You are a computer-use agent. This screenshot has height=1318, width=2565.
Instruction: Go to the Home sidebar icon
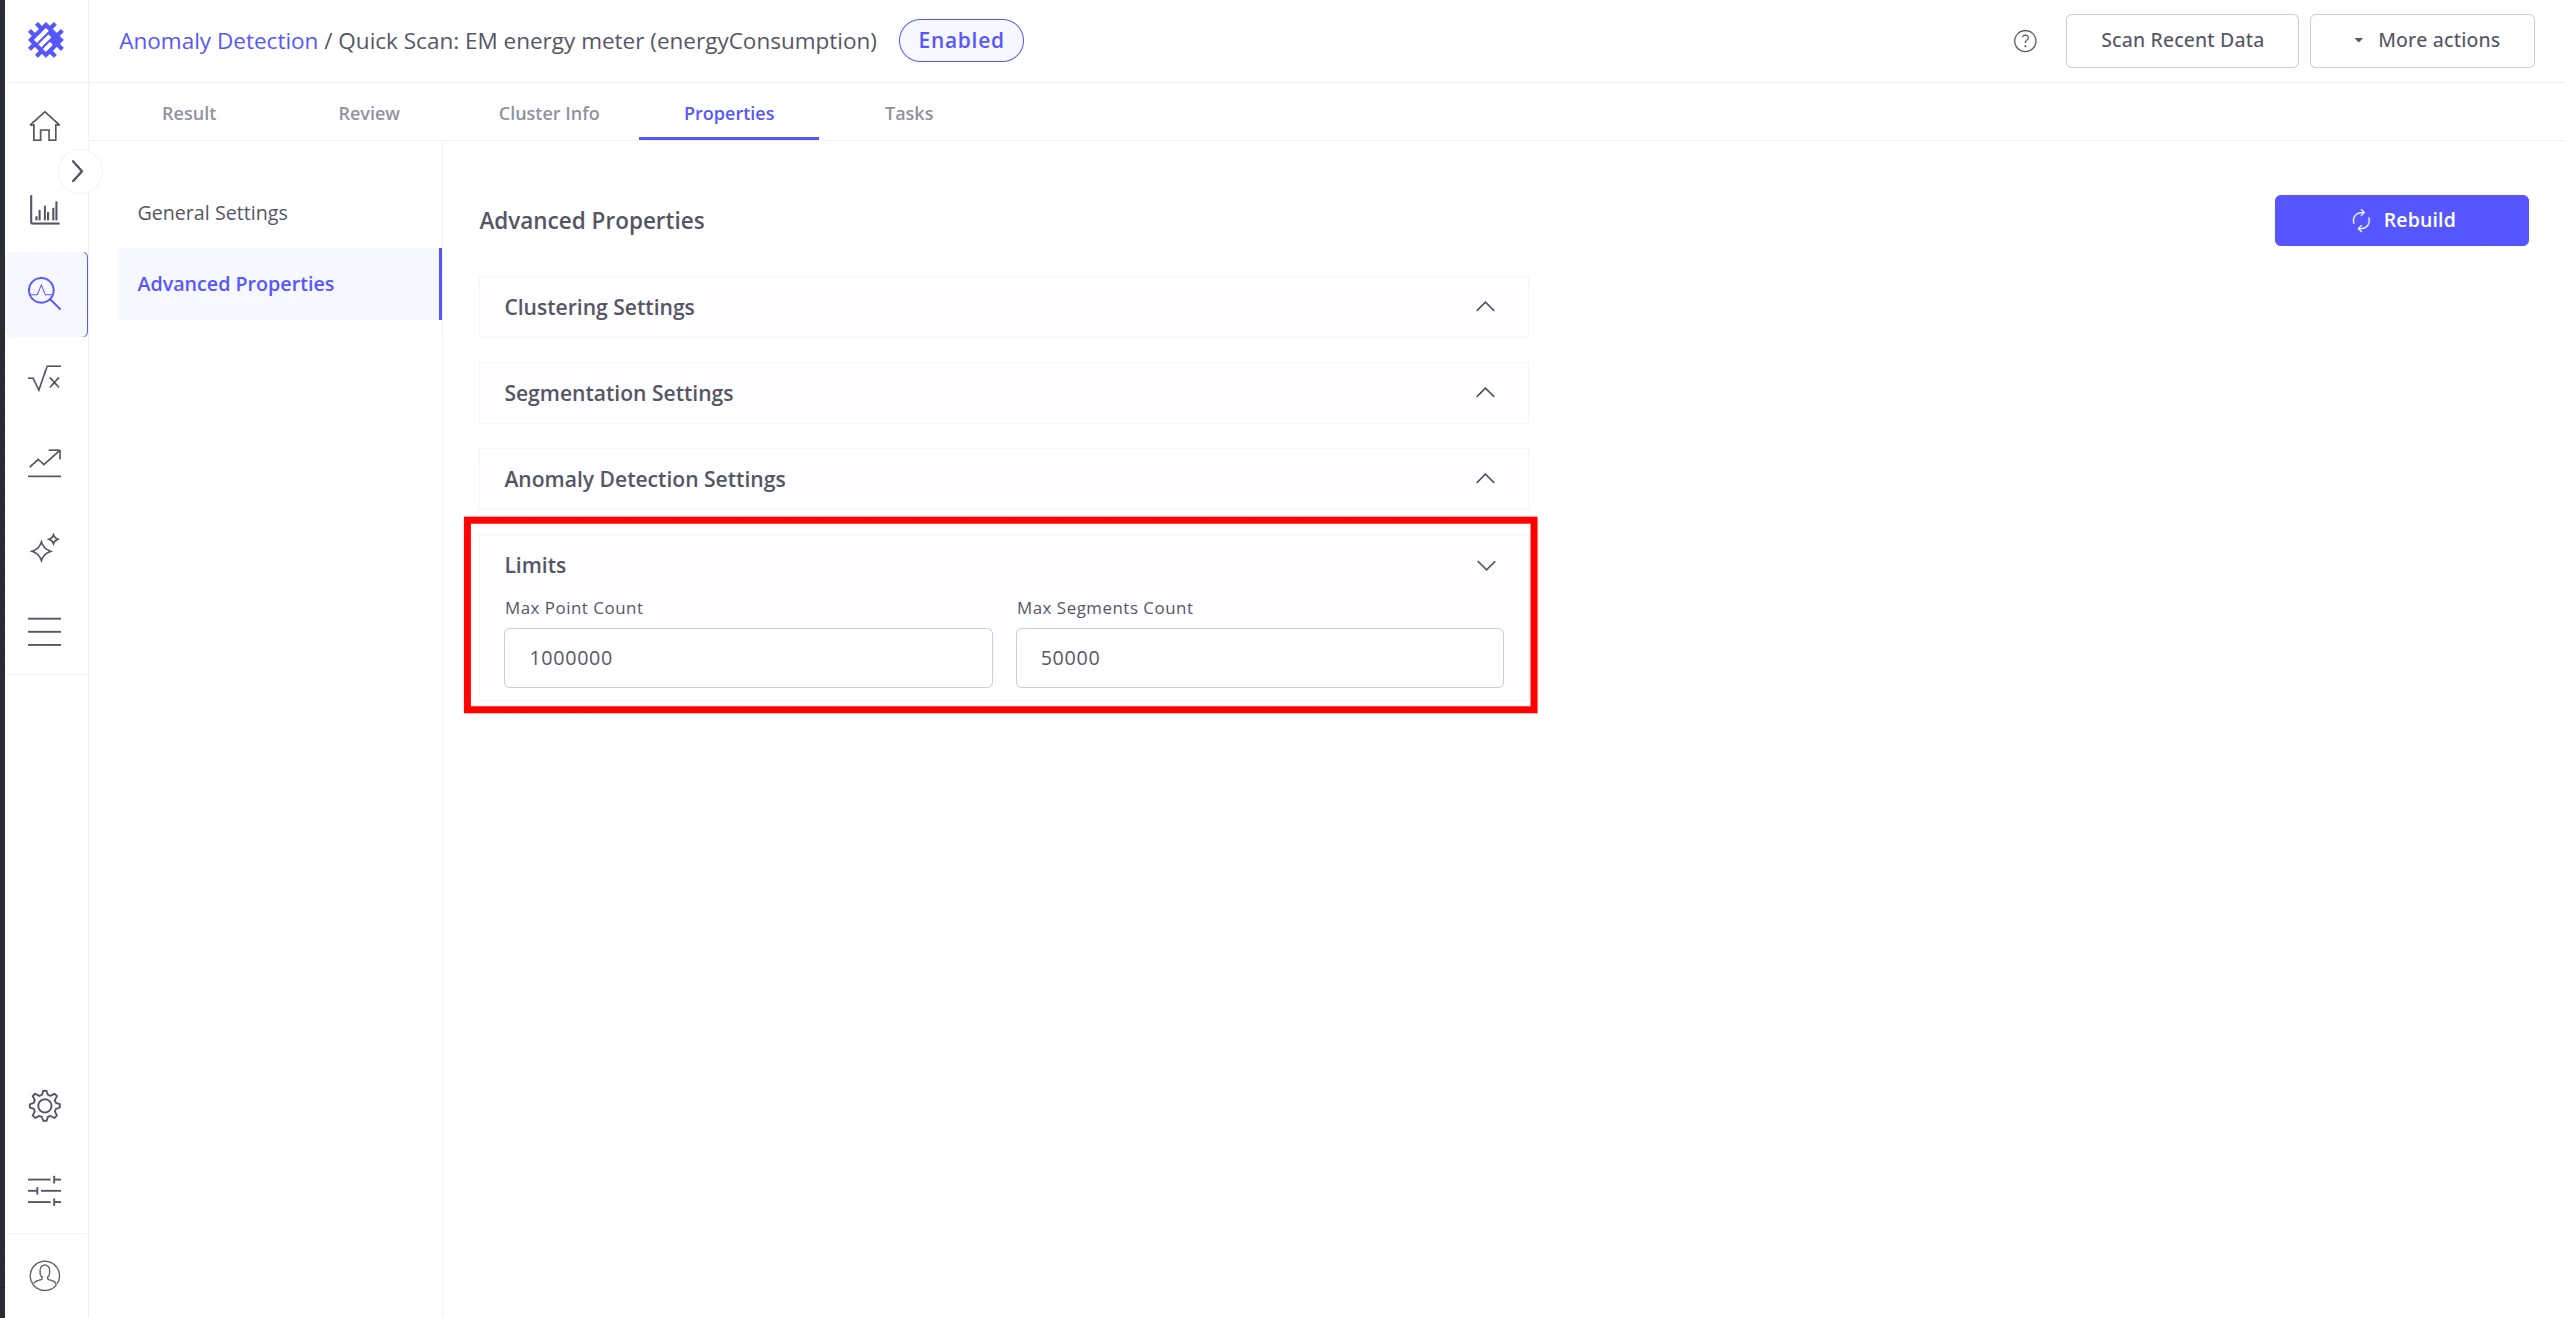[45, 126]
